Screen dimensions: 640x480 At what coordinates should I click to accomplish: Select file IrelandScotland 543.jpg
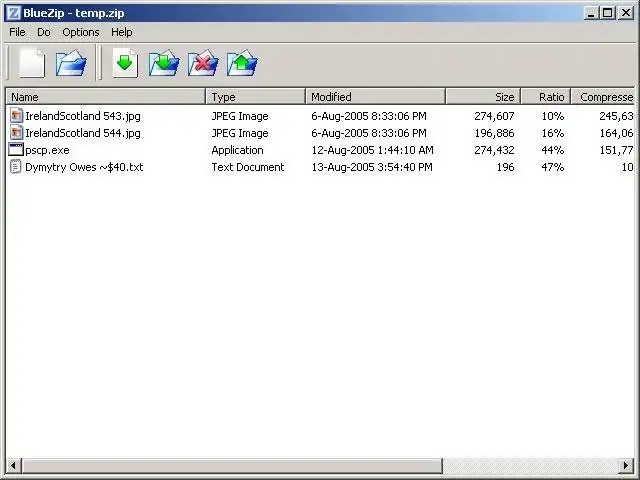click(83, 116)
